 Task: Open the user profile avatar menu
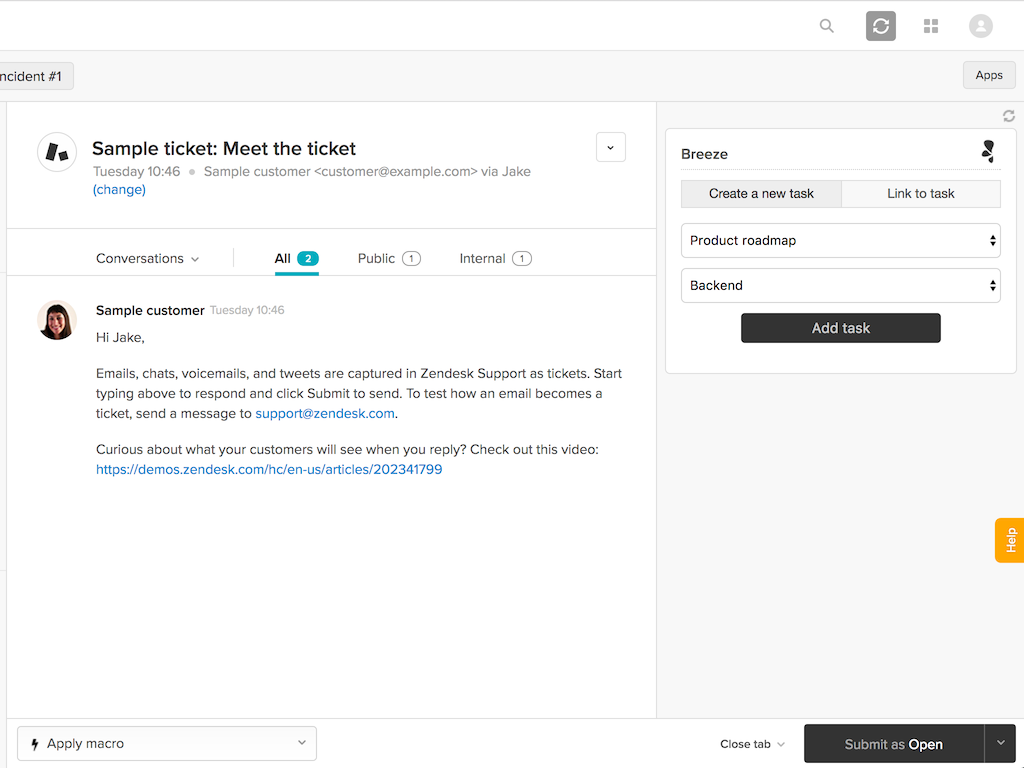[980, 26]
